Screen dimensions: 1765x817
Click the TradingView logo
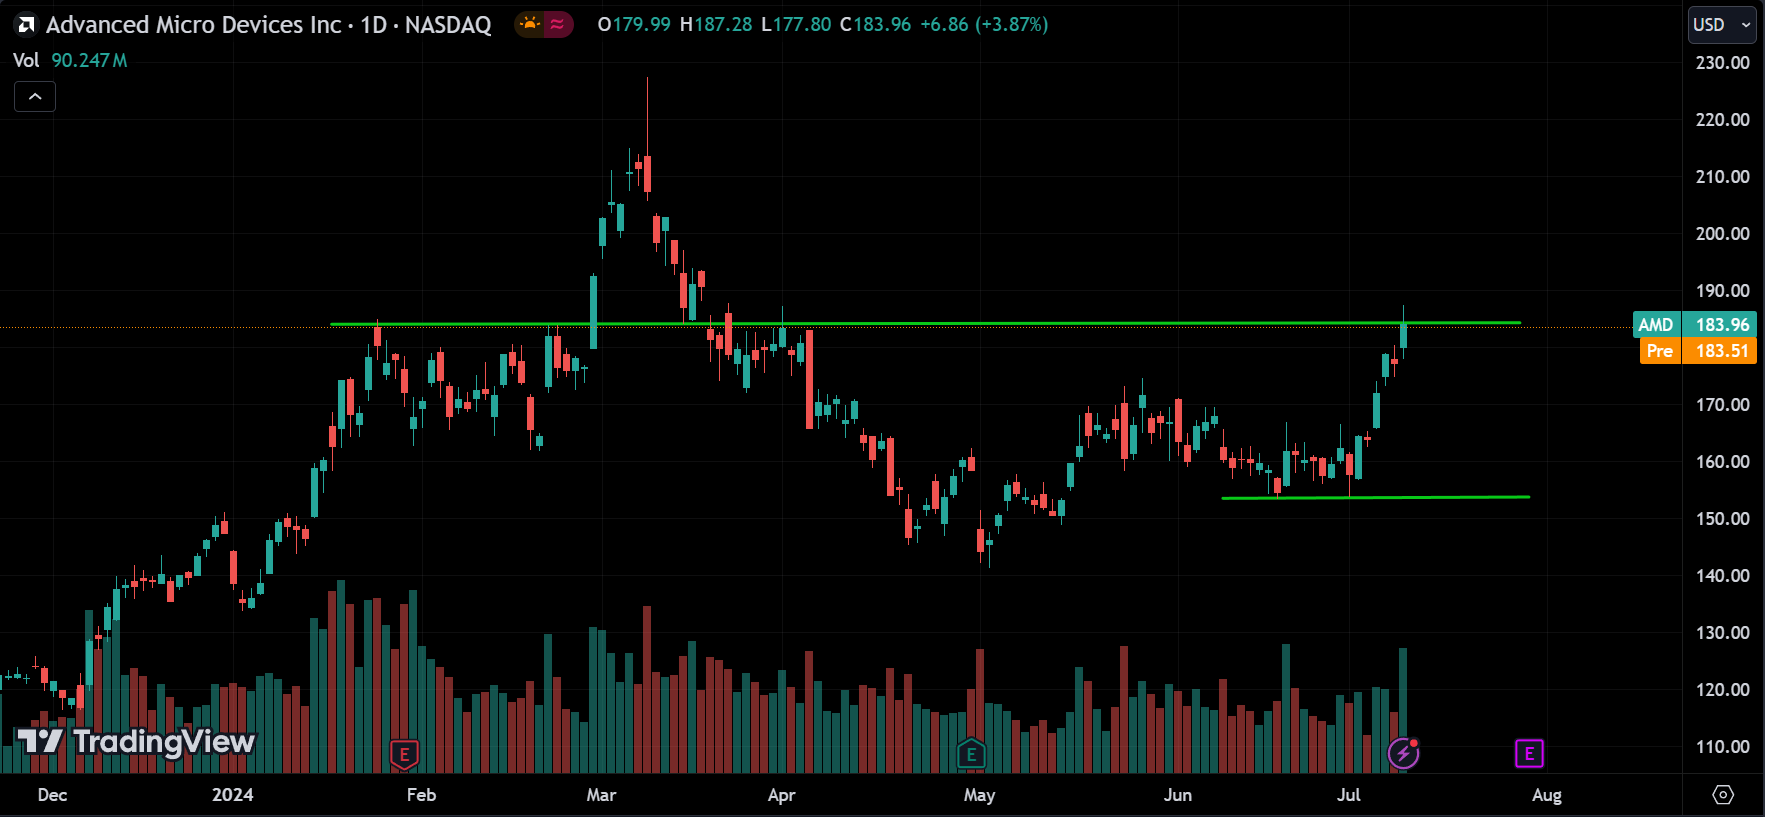coord(136,741)
